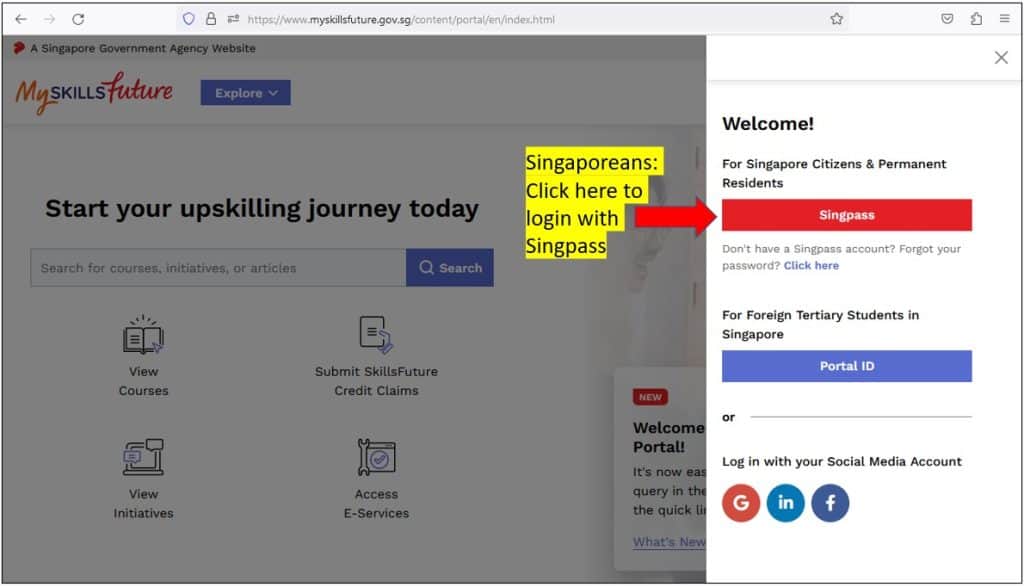Log in with Google account icon
Screen dimensions: 1024x587
click(741, 503)
